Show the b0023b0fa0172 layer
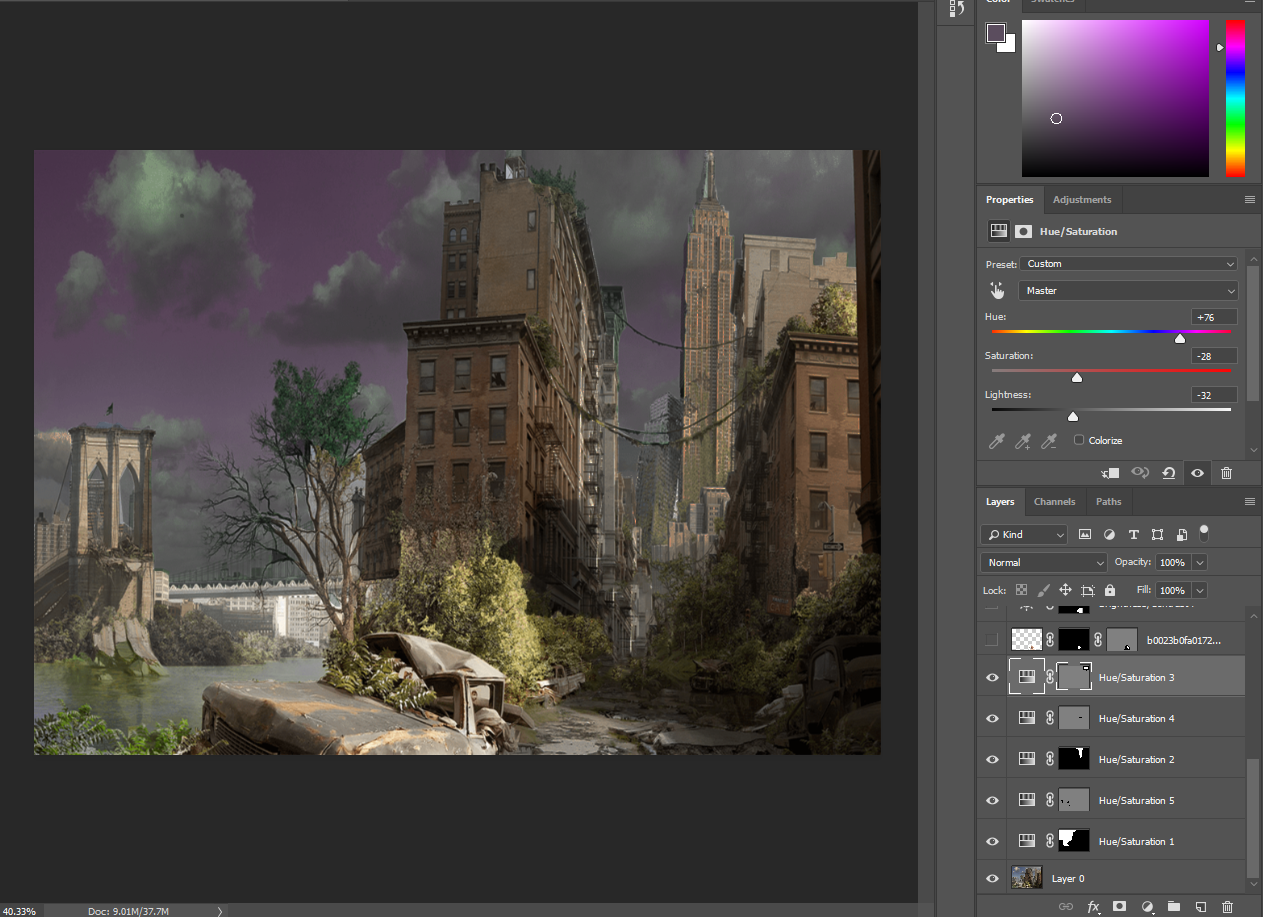The image size is (1263, 917). tap(991, 639)
